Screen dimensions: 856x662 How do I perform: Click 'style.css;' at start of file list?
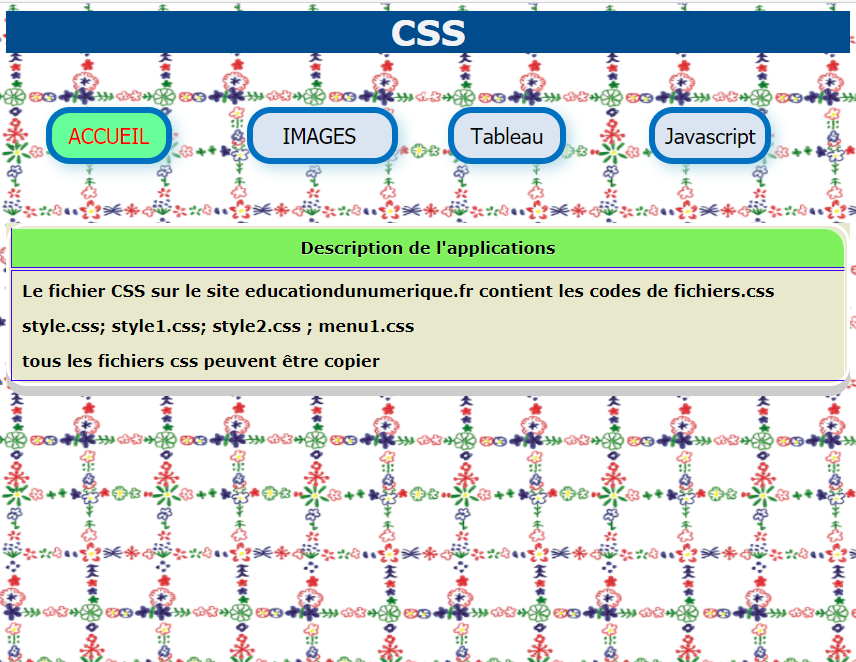click(64, 326)
